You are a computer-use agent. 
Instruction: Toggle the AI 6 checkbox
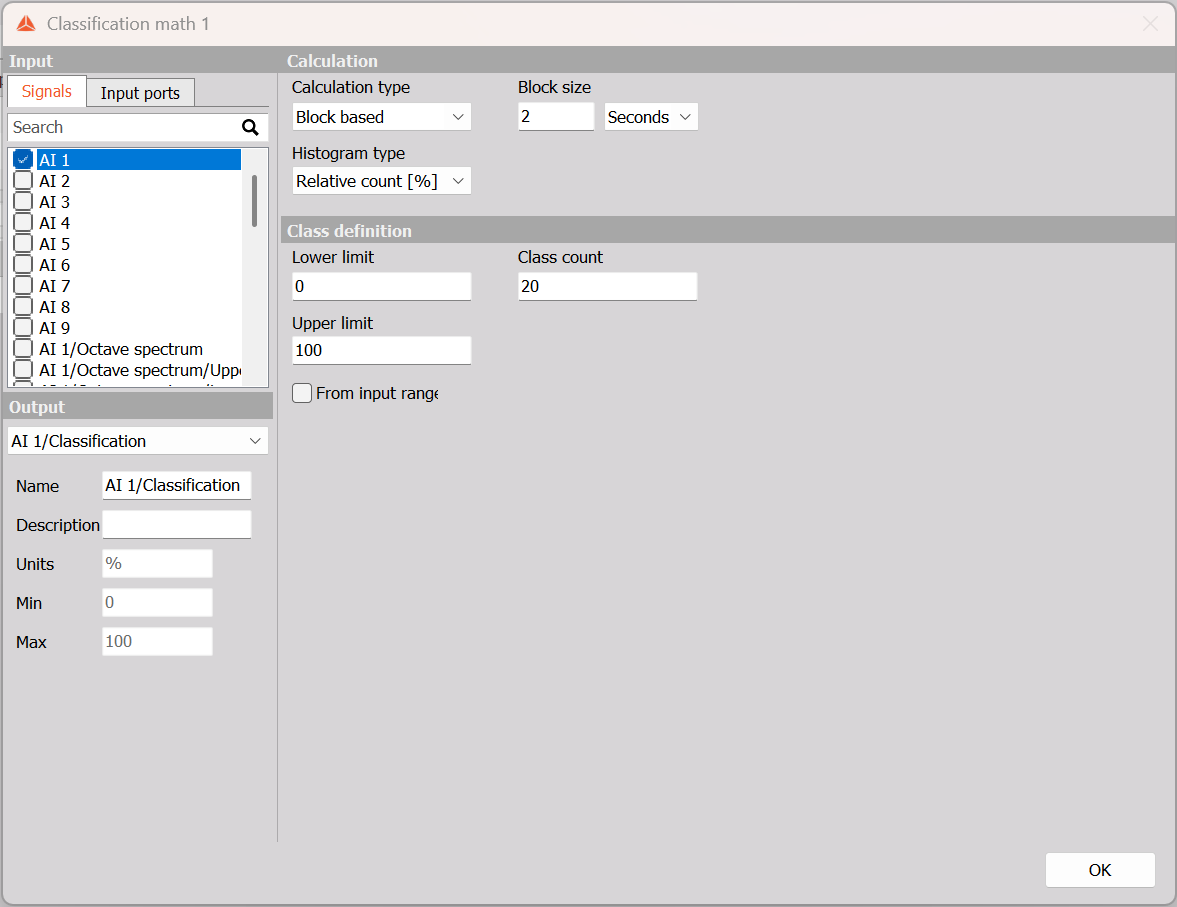click(23, 264)
